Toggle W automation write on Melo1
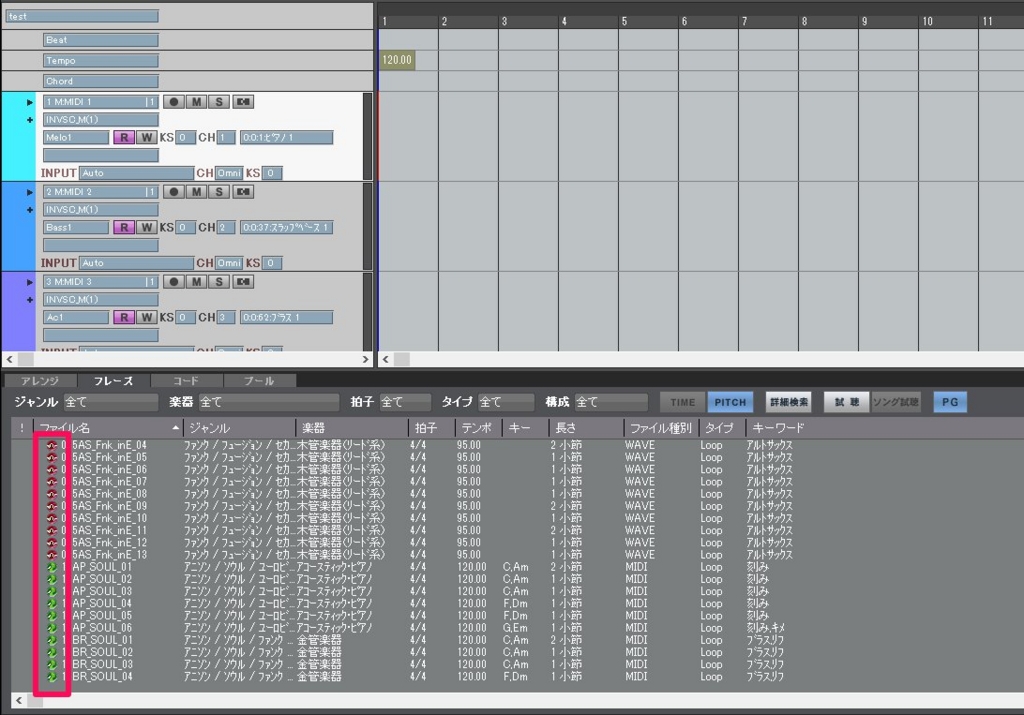 [x=146, y=137]
